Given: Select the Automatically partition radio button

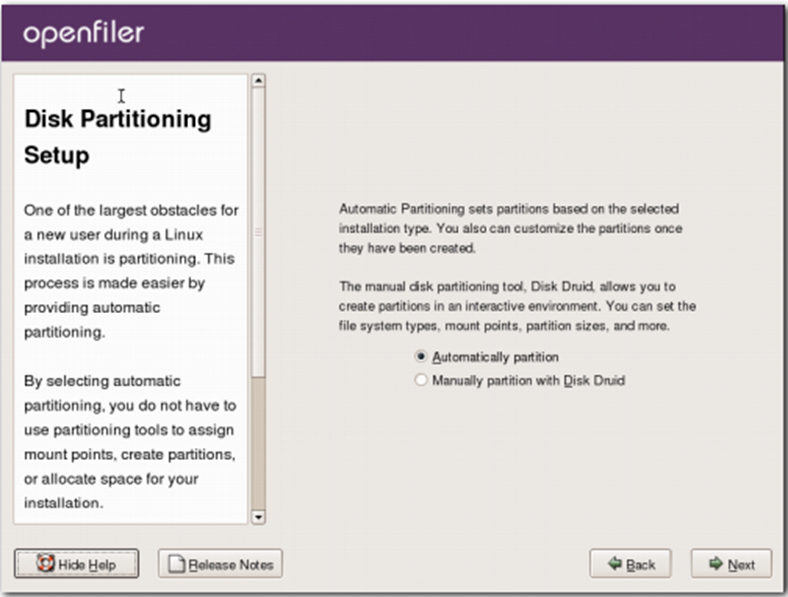Looking at the screenshot, I should (x=421, y=356).
